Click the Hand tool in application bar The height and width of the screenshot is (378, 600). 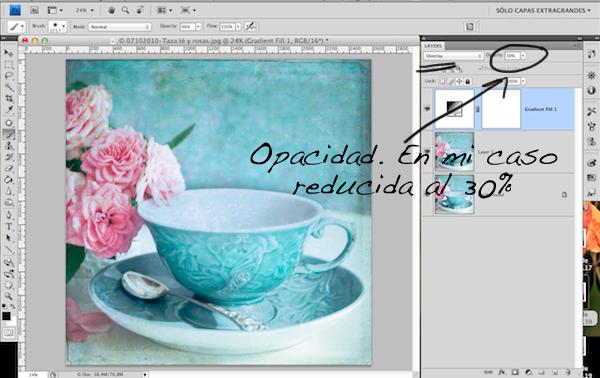pyautogui.click(x=111, y=10)
